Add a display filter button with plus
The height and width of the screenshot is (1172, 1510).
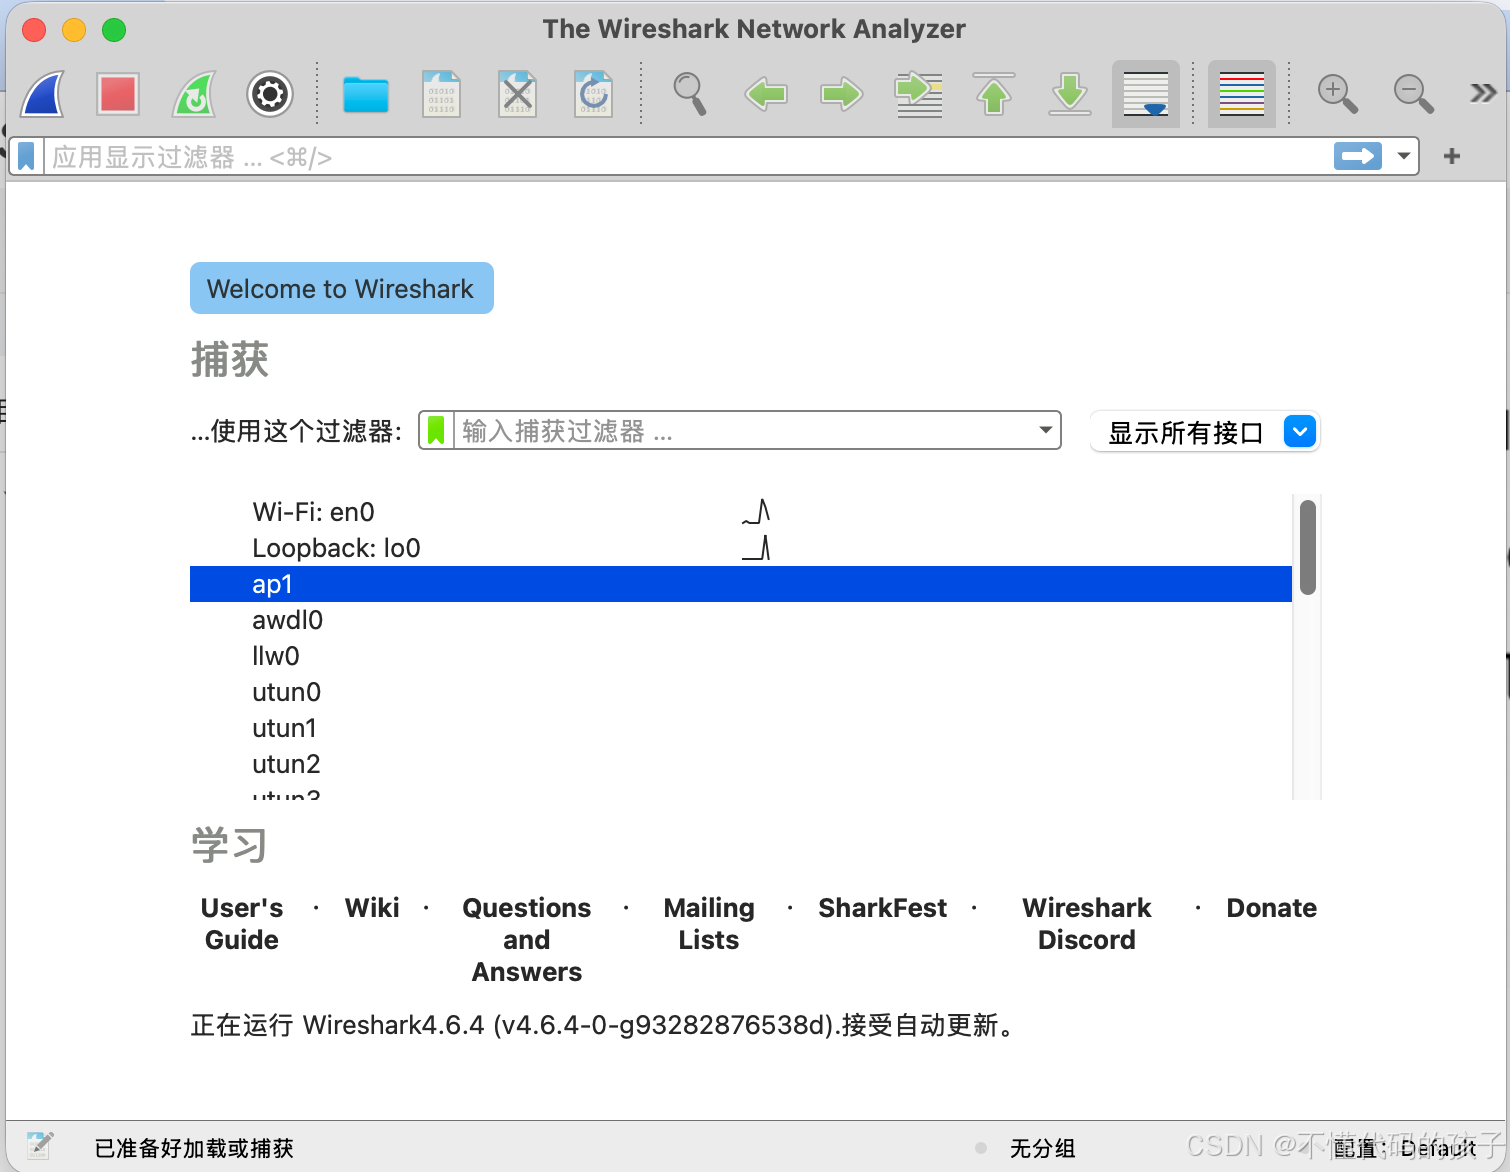(1452, 156)
